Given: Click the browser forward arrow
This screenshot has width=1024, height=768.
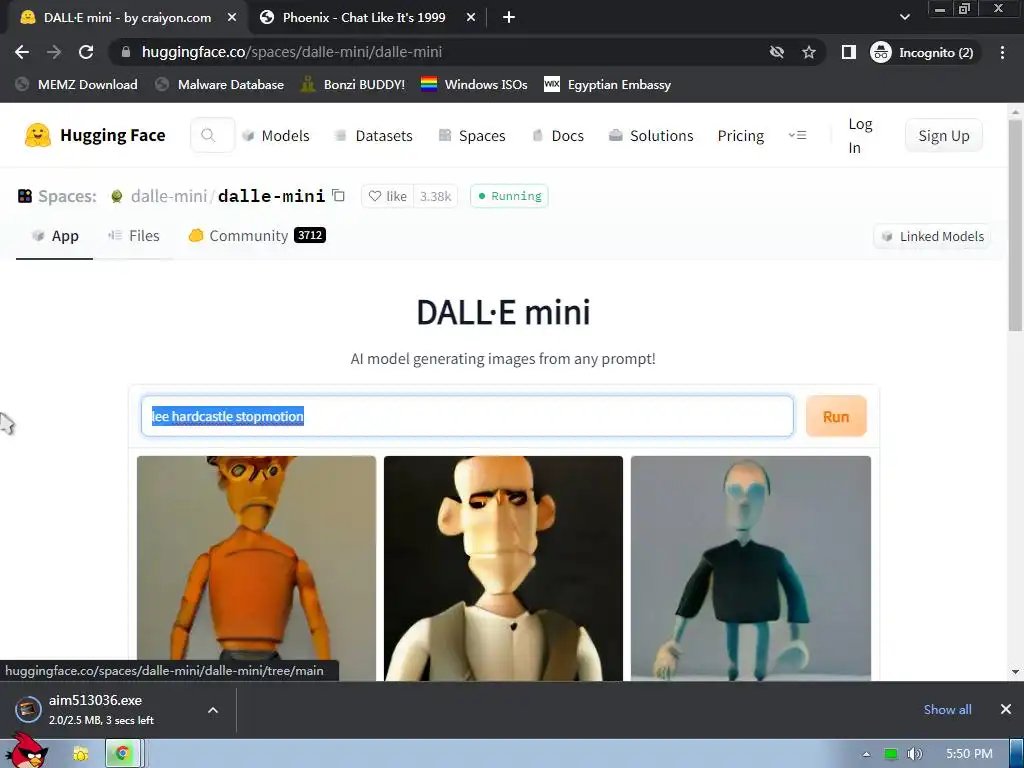Looking at the screenshot, I should pos(54,52).
